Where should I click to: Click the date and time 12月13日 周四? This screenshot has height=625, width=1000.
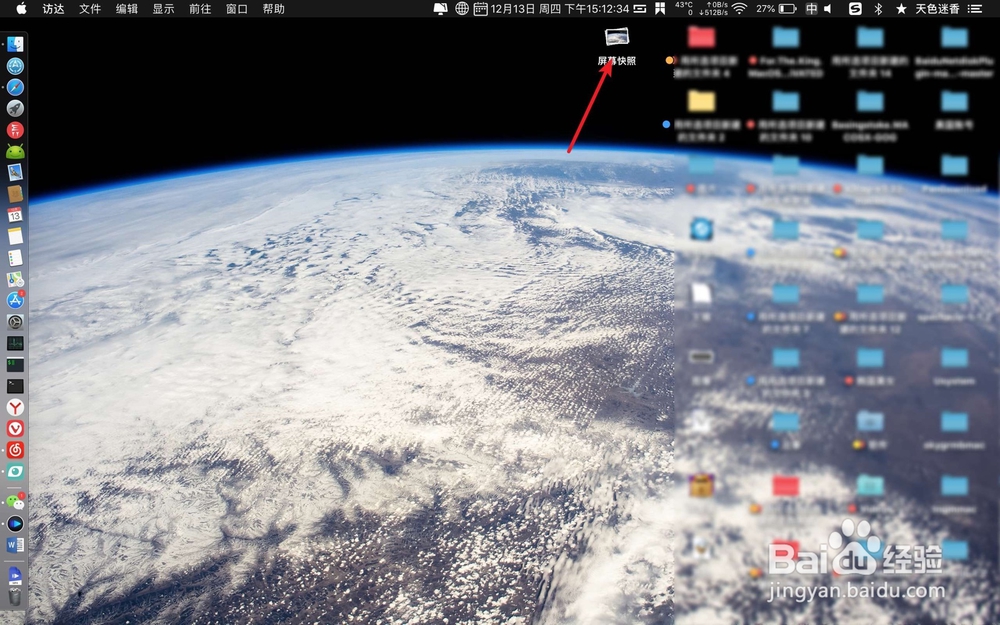559,9
